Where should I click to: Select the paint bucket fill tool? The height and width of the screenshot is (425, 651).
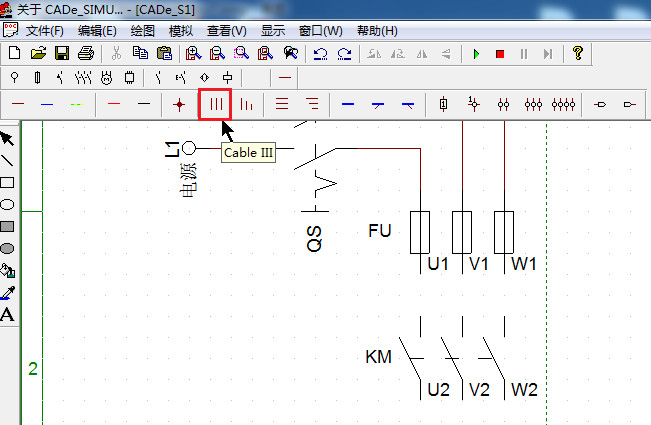pyautogui.click(x=7, y=270)
